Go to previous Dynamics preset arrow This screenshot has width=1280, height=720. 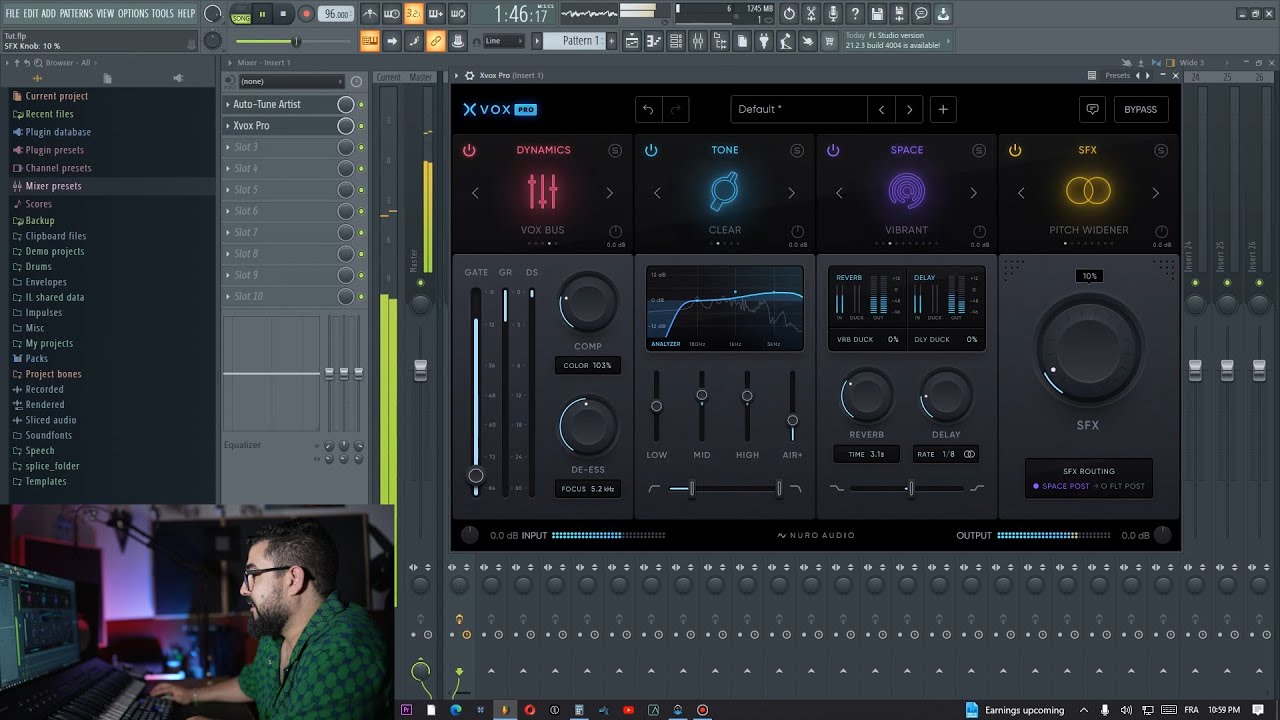coord(475,193)
